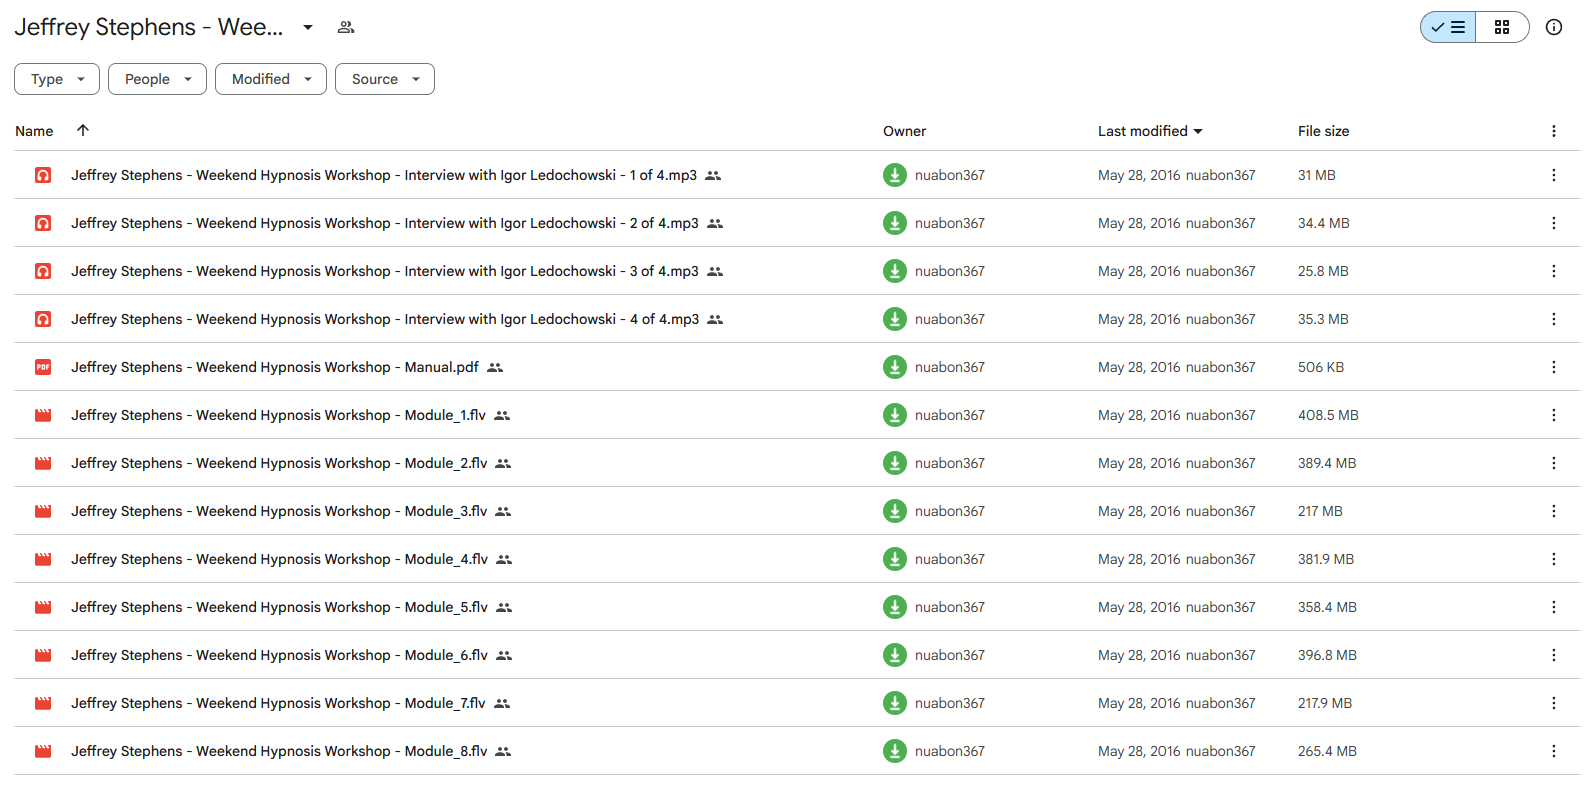This screenshot has height=788, width=1595.
Task: Click the 265.4 MB file size value
Action: (1327, 751)
